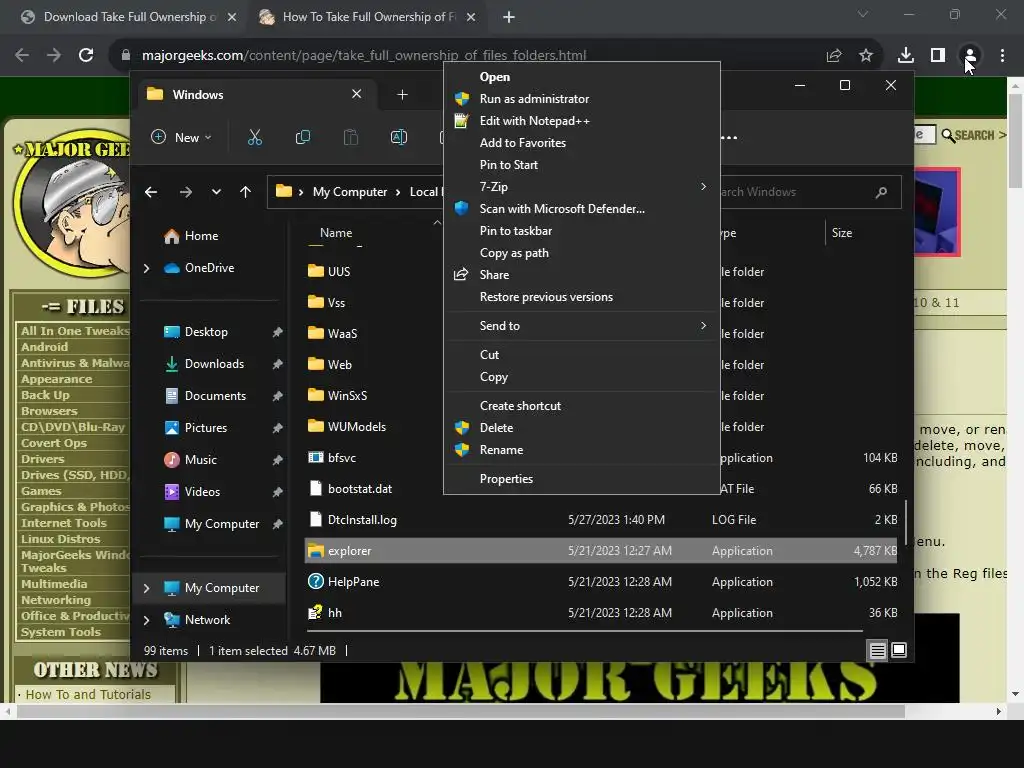Click the Cut scissors icon in Explorer toolbar

[x=255, y=137]
